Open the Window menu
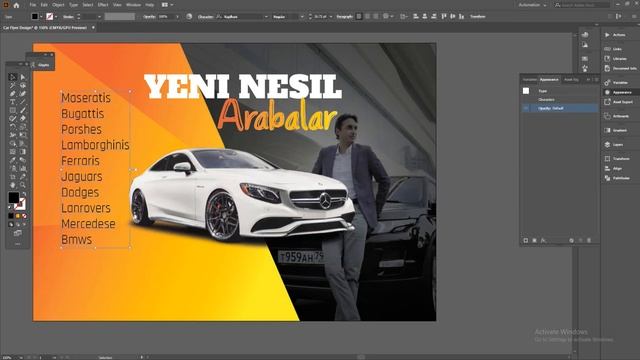The height and width of the screenshot is (360, 640). pos(133,5)
